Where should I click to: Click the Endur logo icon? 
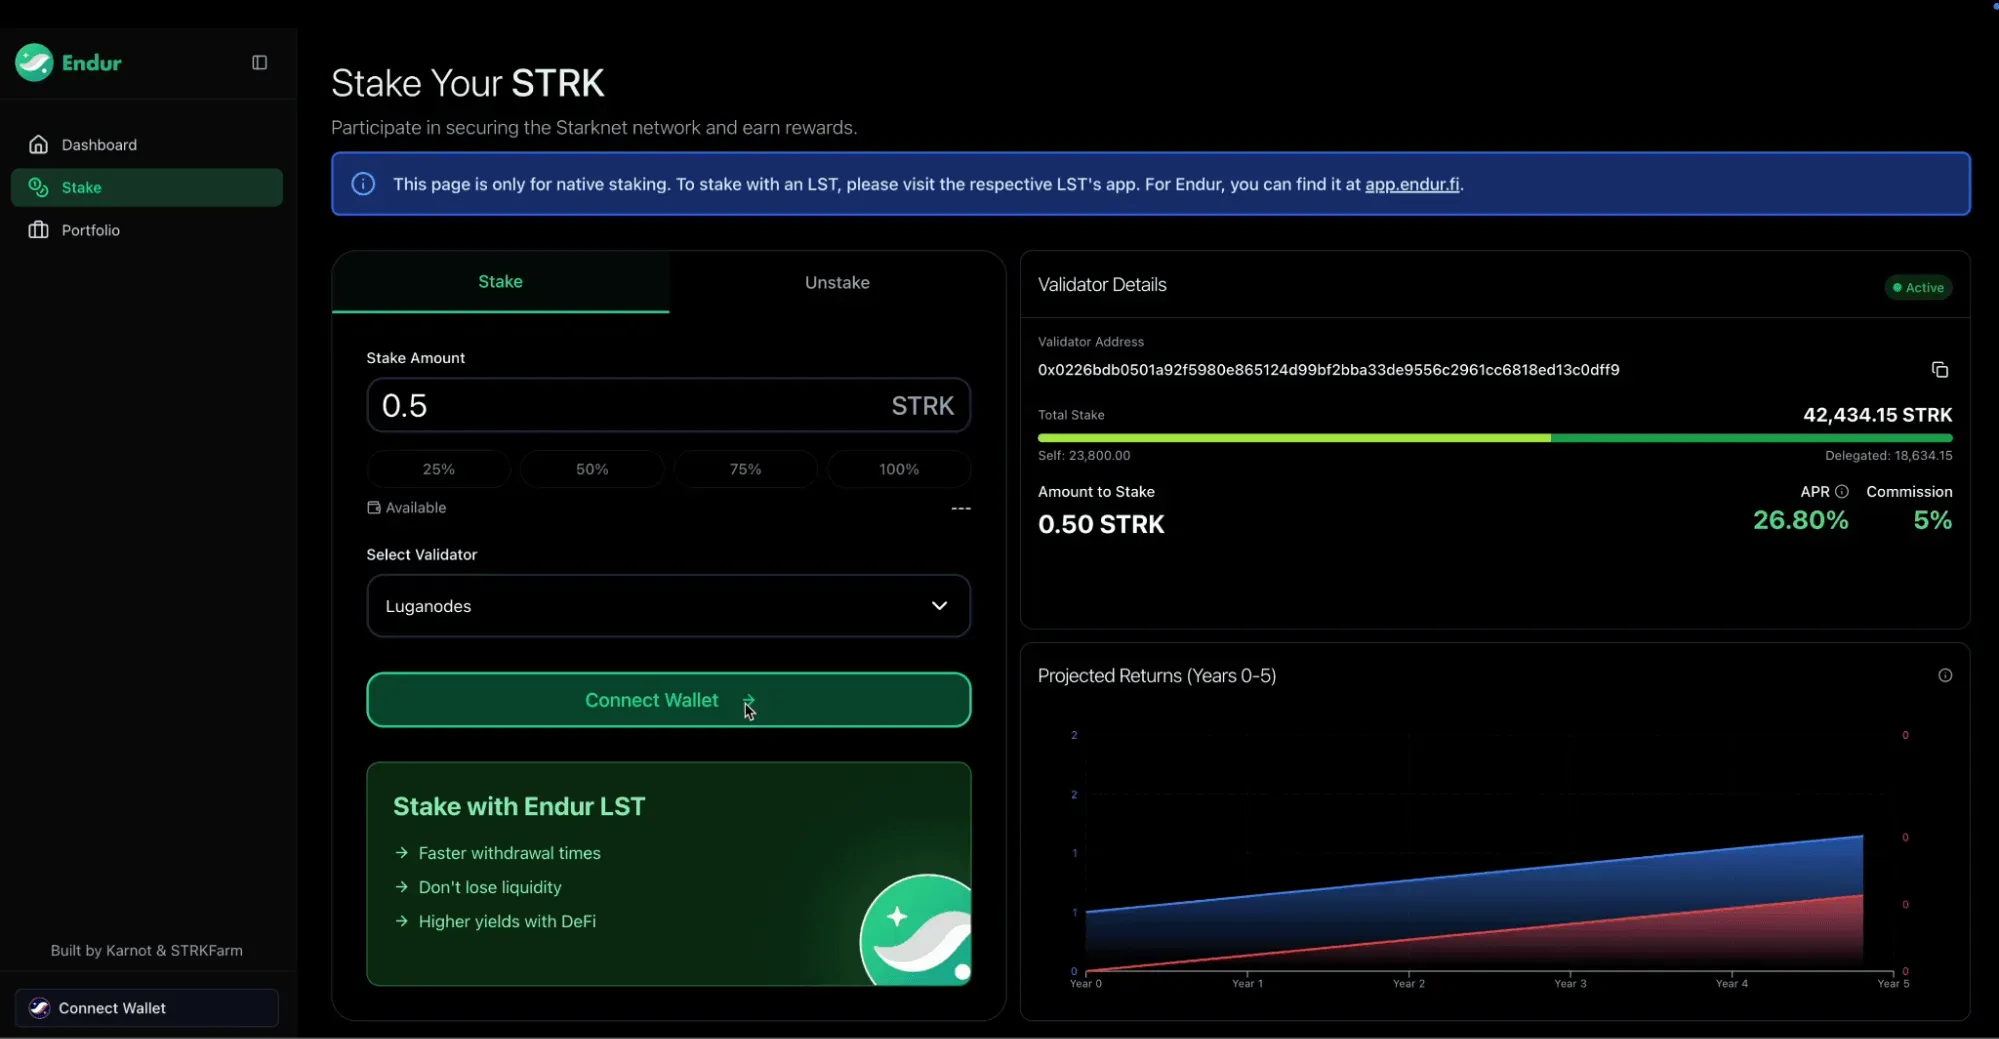(x=34, y=62)
